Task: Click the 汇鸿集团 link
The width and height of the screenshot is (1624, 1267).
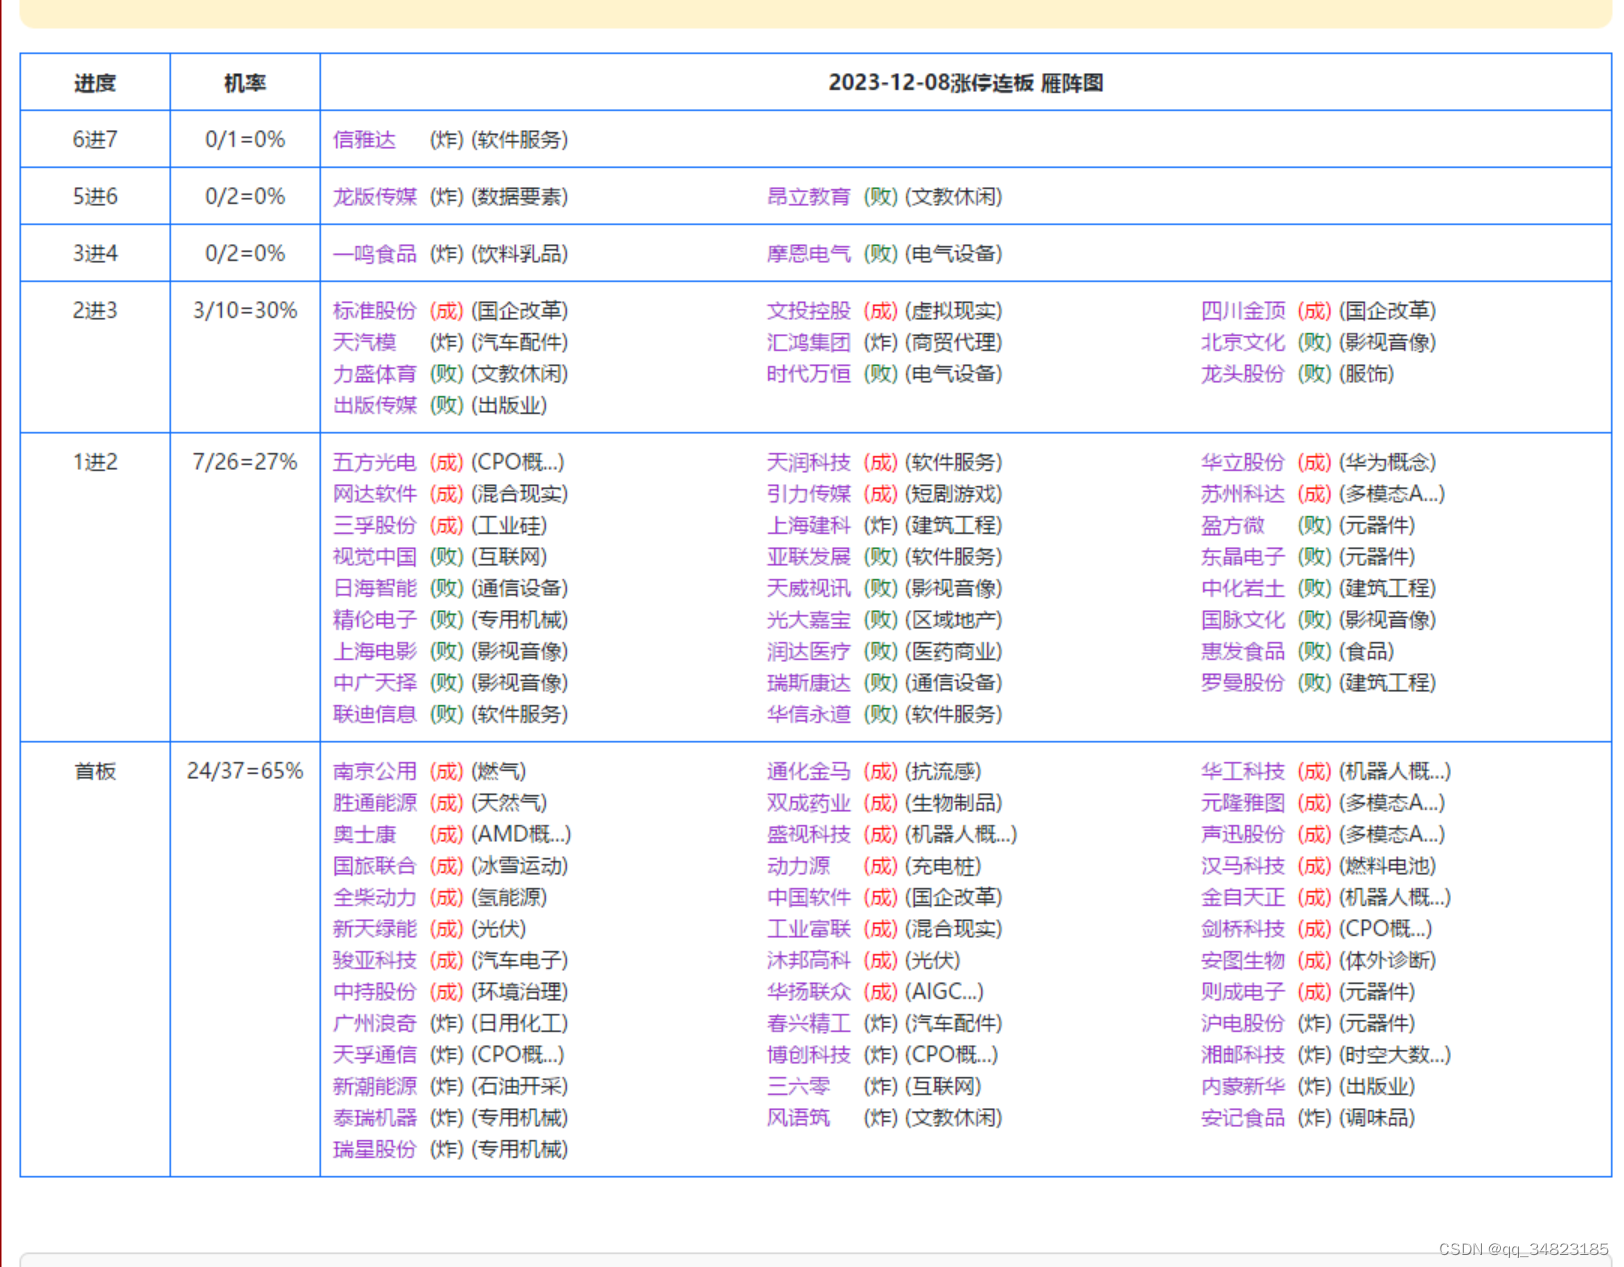Action: (x=809, y=342)
